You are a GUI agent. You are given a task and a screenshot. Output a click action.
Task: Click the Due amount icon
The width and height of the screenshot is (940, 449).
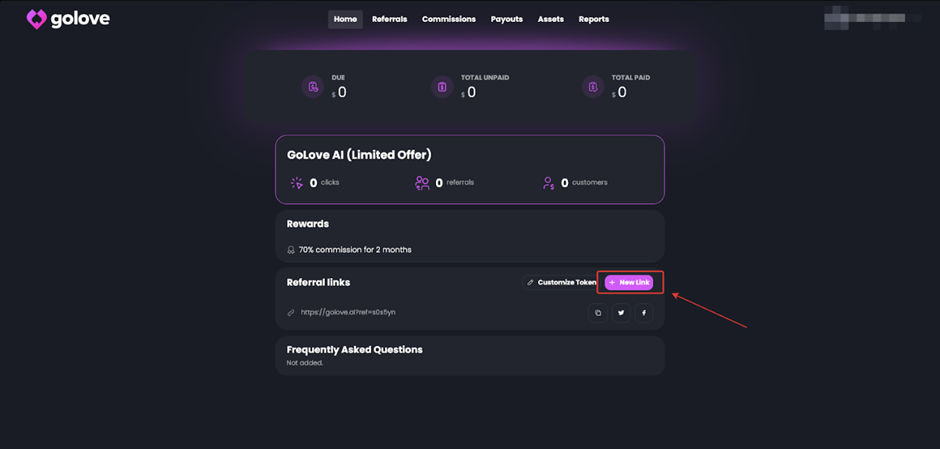(x=313, y=87)
